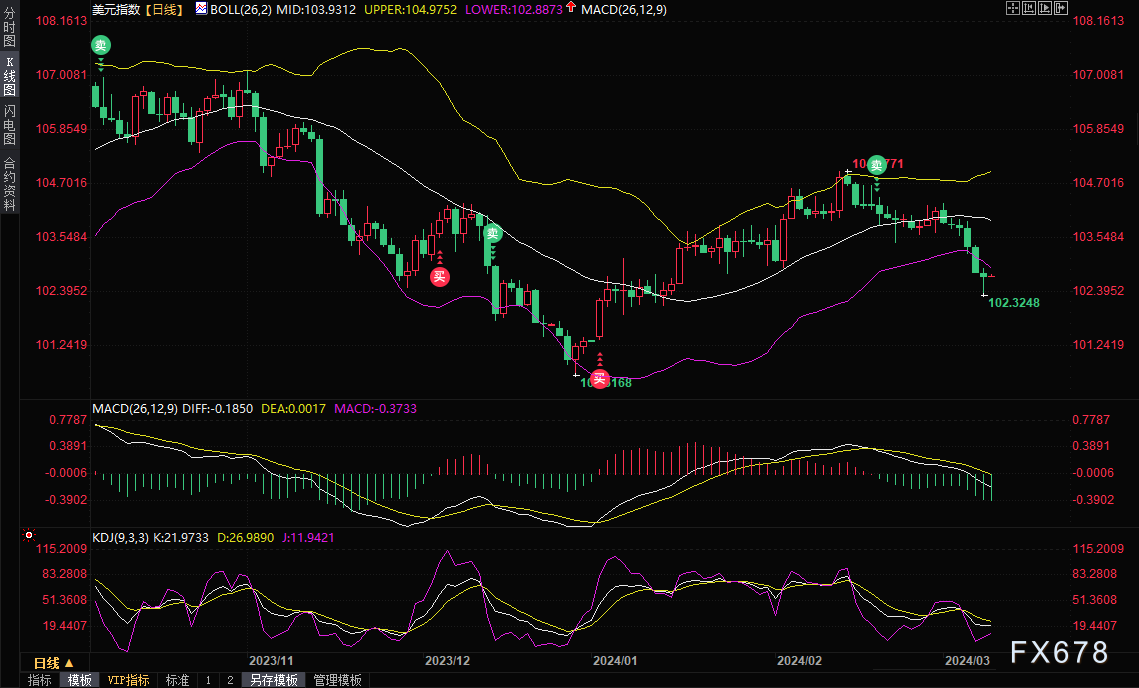Click the UPPER:104.9752 value
Viewport: 1139px width, 688px height.
(410, 9)
